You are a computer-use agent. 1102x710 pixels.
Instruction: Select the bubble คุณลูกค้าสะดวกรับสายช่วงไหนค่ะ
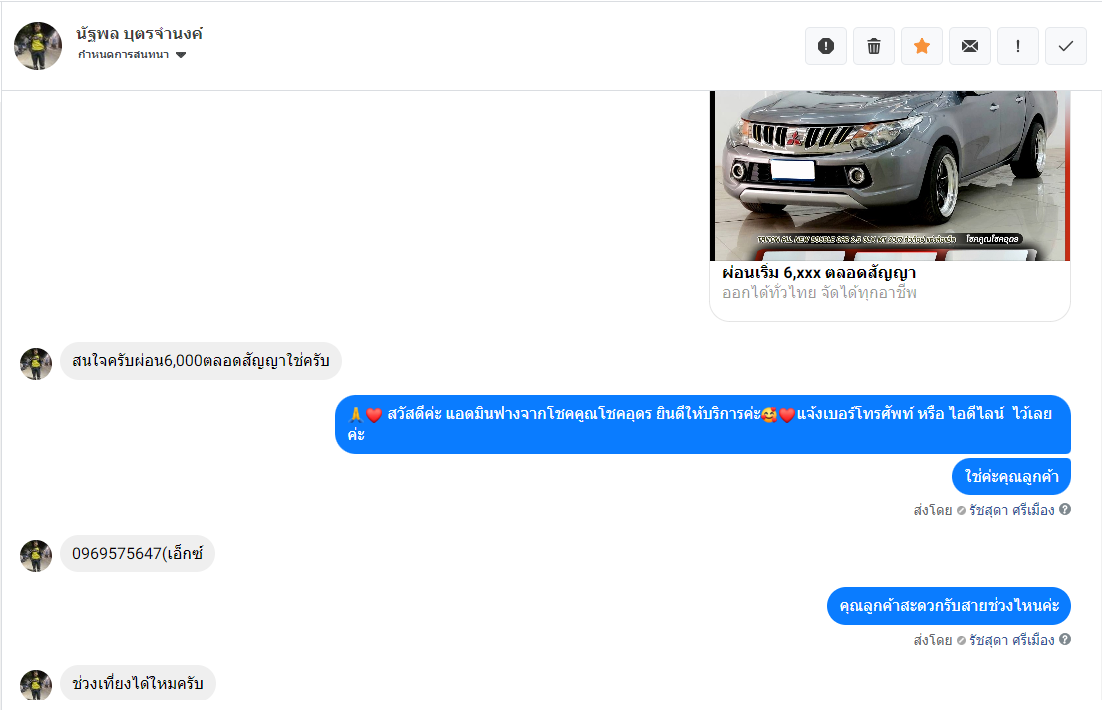(x=949, y=606)
